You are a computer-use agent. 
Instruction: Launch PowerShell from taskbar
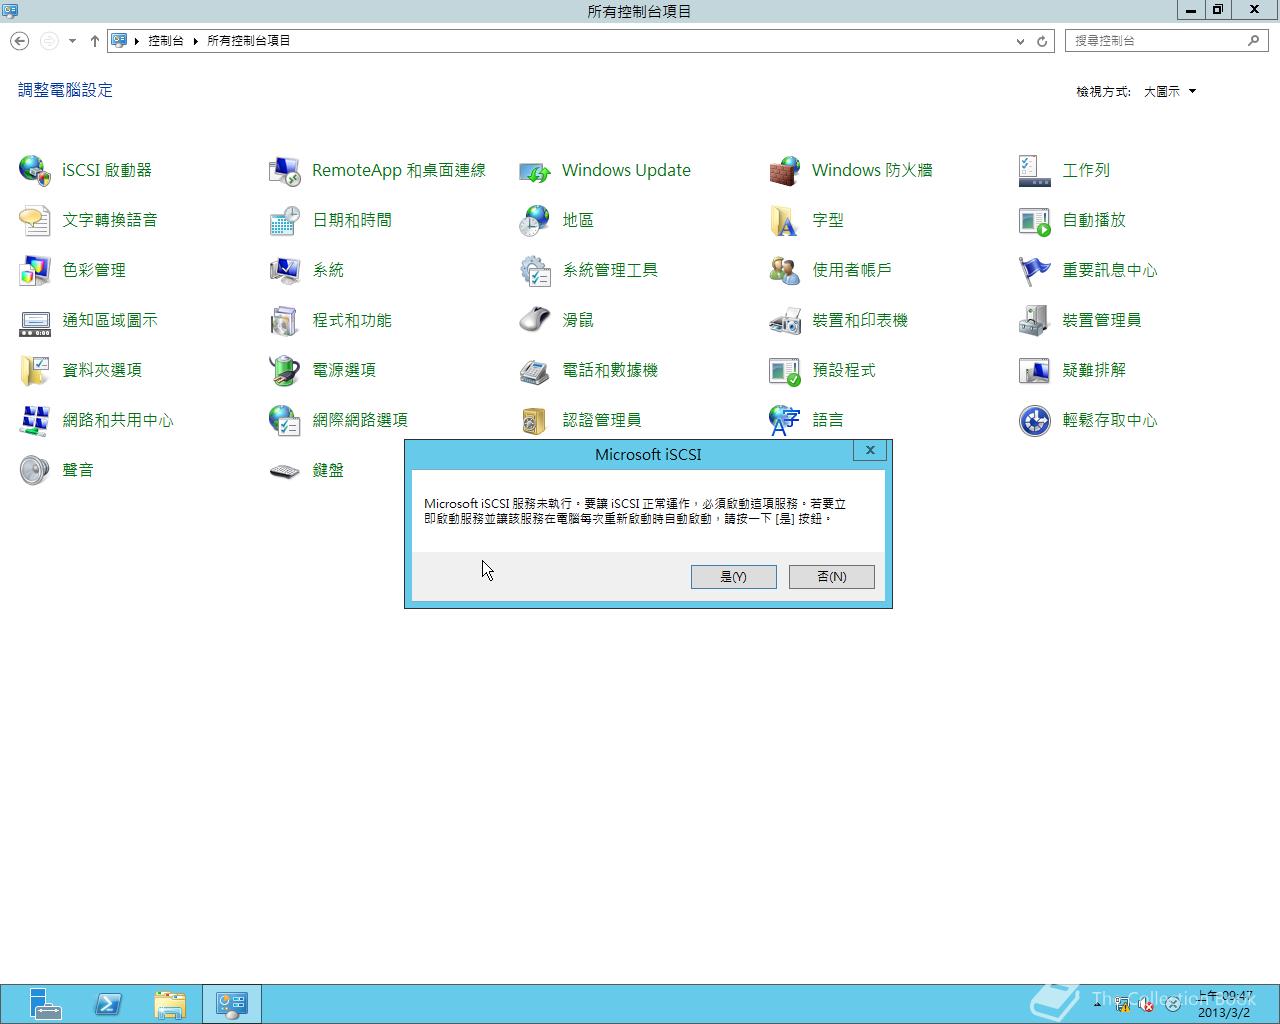(x=108, y=1004)
